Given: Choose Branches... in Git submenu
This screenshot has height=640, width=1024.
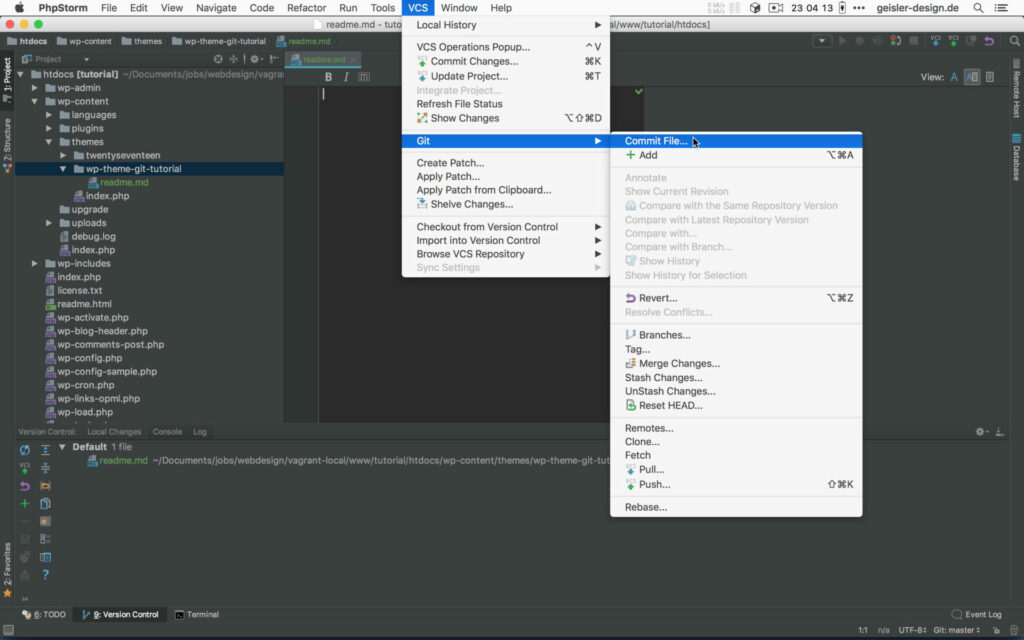Looking at the screenshot, I should [x=736, y=335].
